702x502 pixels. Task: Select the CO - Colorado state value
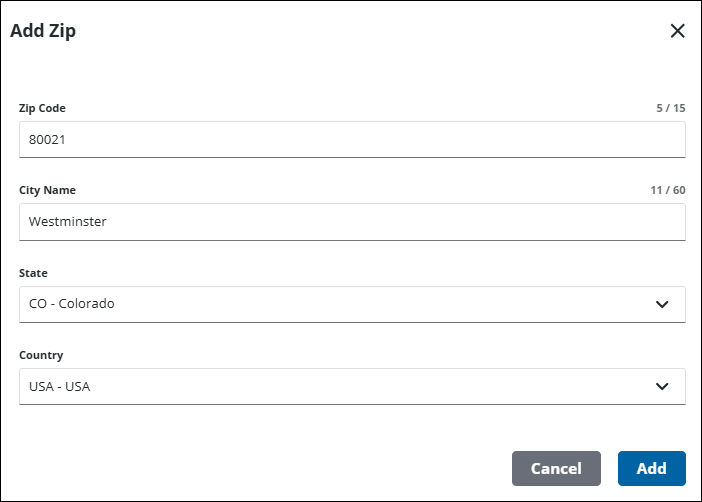(x=72, y=304)
